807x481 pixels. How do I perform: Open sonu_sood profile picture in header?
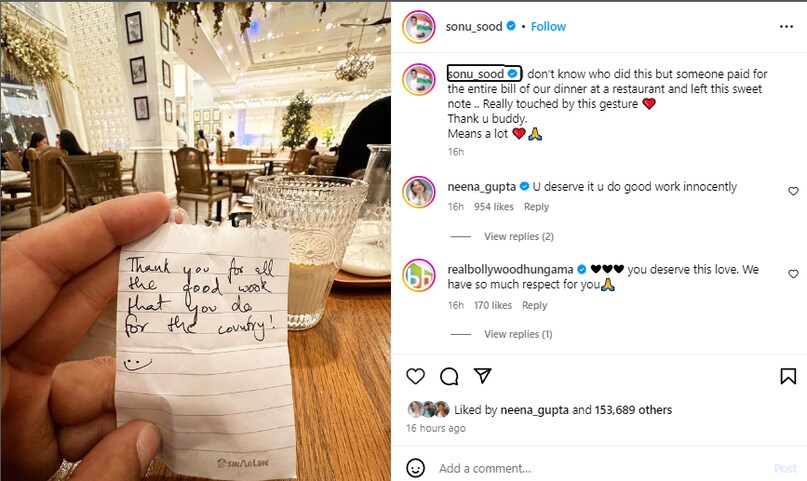[x=418, y=27]
